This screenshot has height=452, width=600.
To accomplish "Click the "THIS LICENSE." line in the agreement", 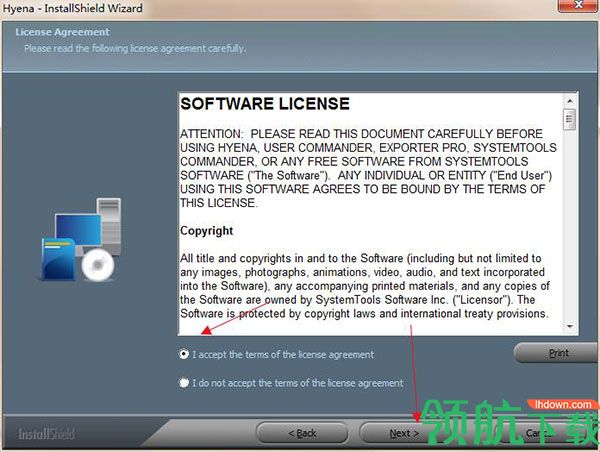I will (x=219, y=203).
